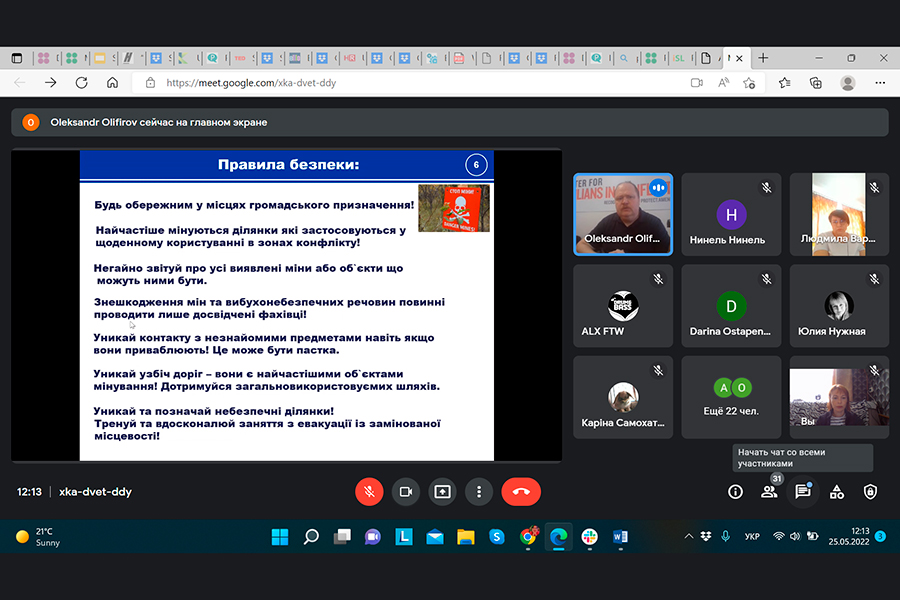Show hidden system tray icons
The width and height of the screenshot is (900, 600).
(689, 536)
